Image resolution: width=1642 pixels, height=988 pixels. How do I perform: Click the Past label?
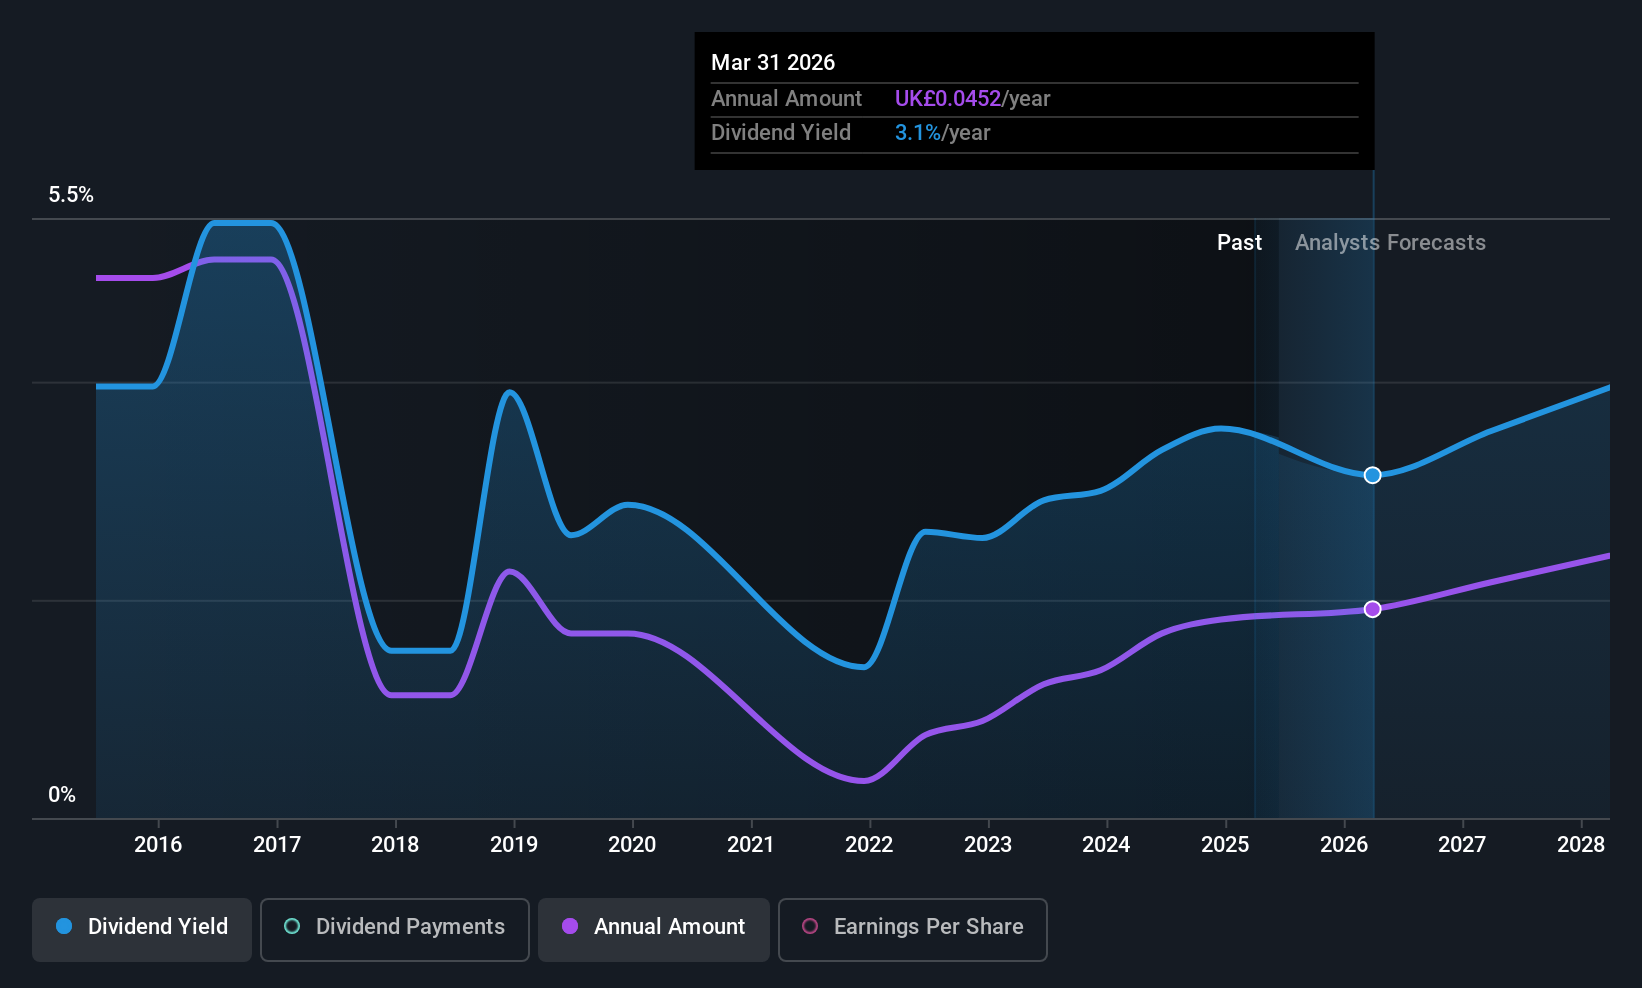[x=1239, y=243]
